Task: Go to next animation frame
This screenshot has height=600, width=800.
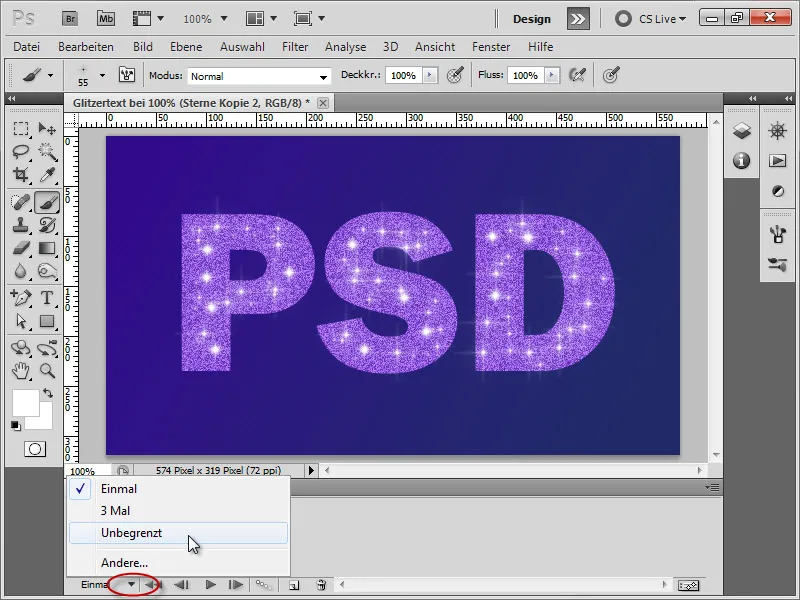Action: click(235, 585)
